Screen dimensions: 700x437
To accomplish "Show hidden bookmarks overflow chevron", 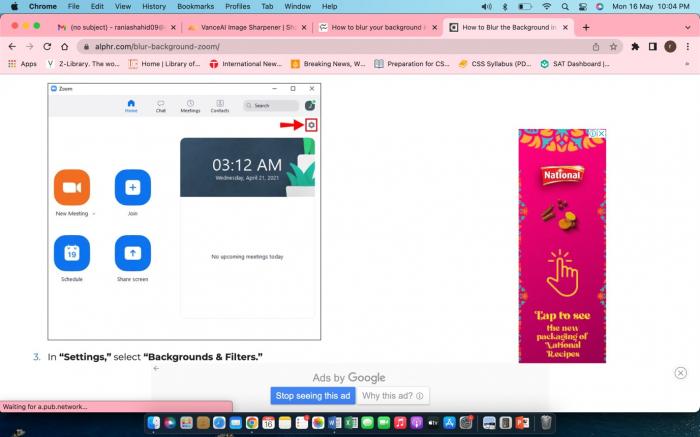I will [687, 64].
